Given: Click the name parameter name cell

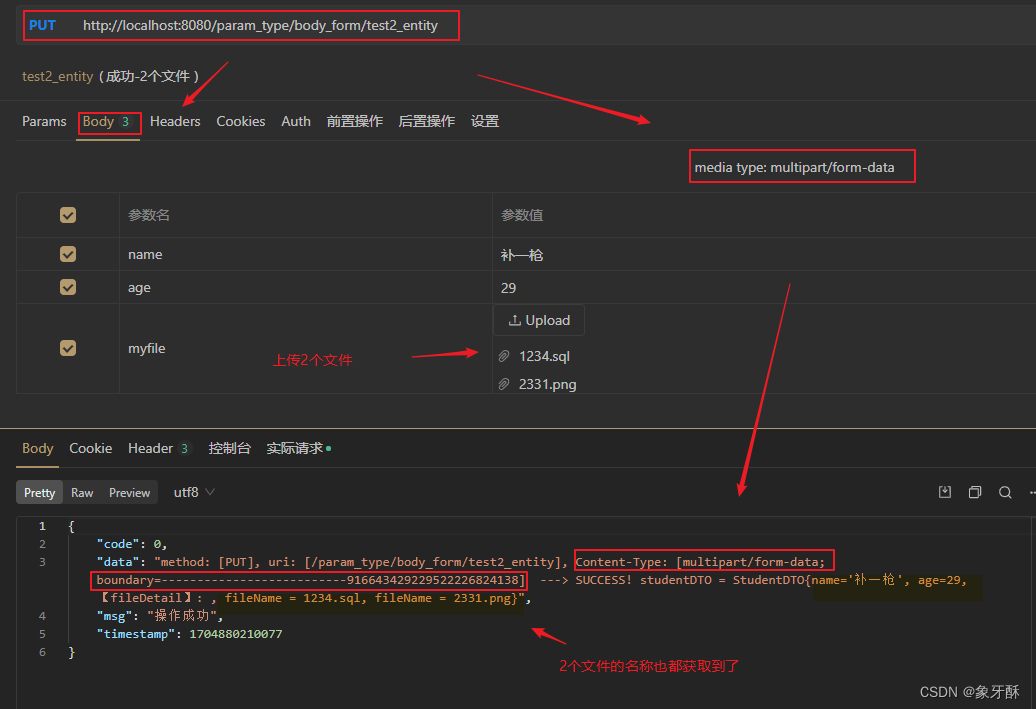Looking at the screenshot, I should pyautogui.click(x=305, y=254).
